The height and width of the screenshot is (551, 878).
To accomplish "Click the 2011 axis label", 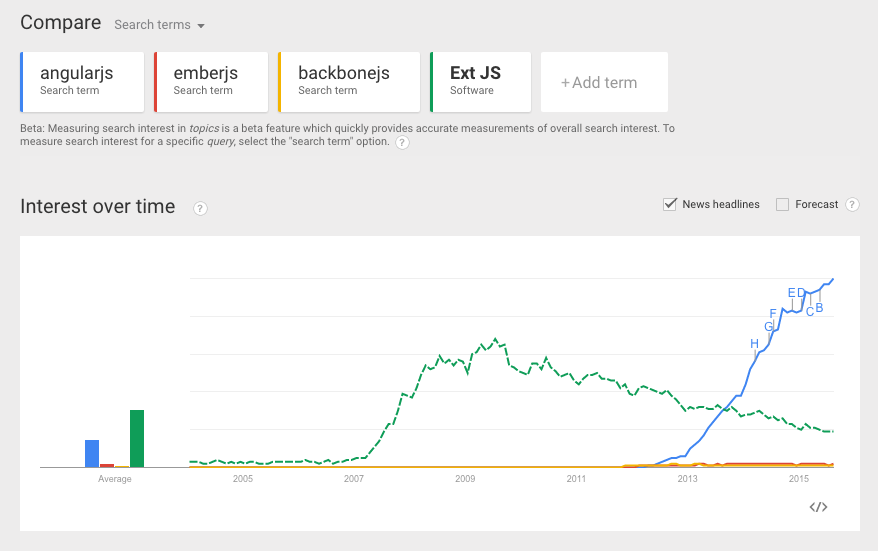I will (x=576, y=479).
